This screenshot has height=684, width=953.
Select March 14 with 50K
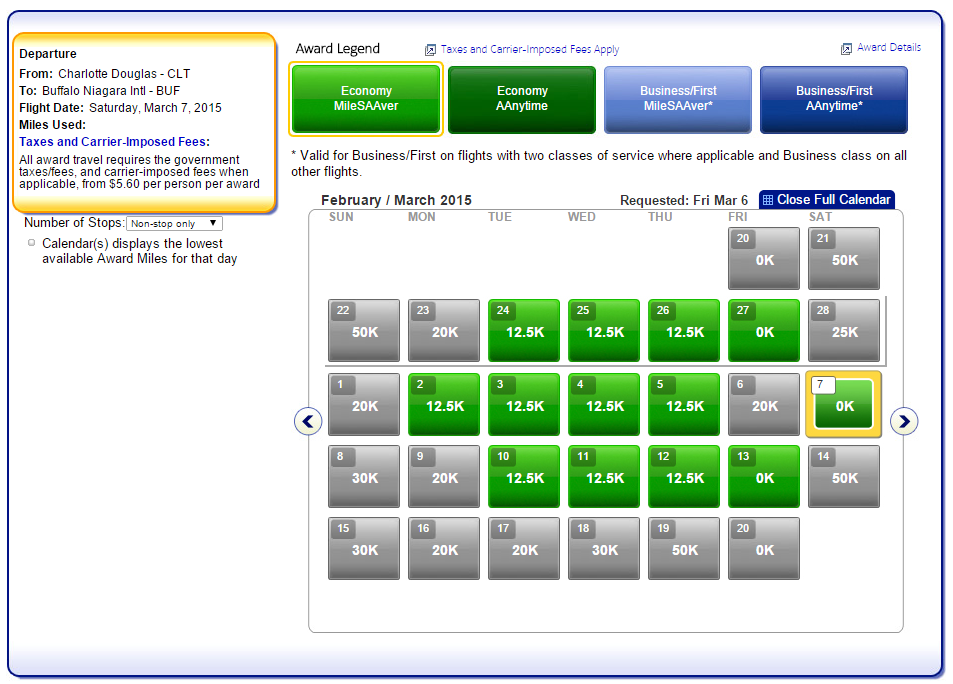coord(844,476)
